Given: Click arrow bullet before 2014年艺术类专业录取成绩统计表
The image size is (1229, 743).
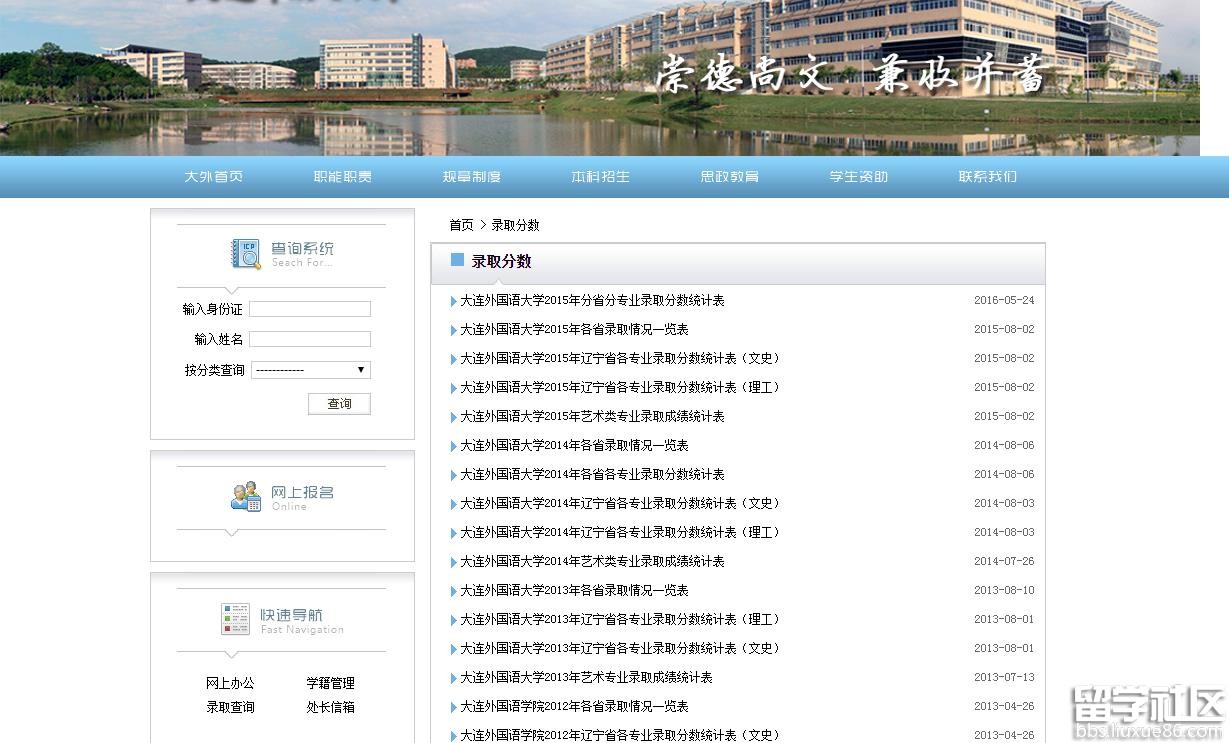Looking at the screenshot, I should pos(453,562).
